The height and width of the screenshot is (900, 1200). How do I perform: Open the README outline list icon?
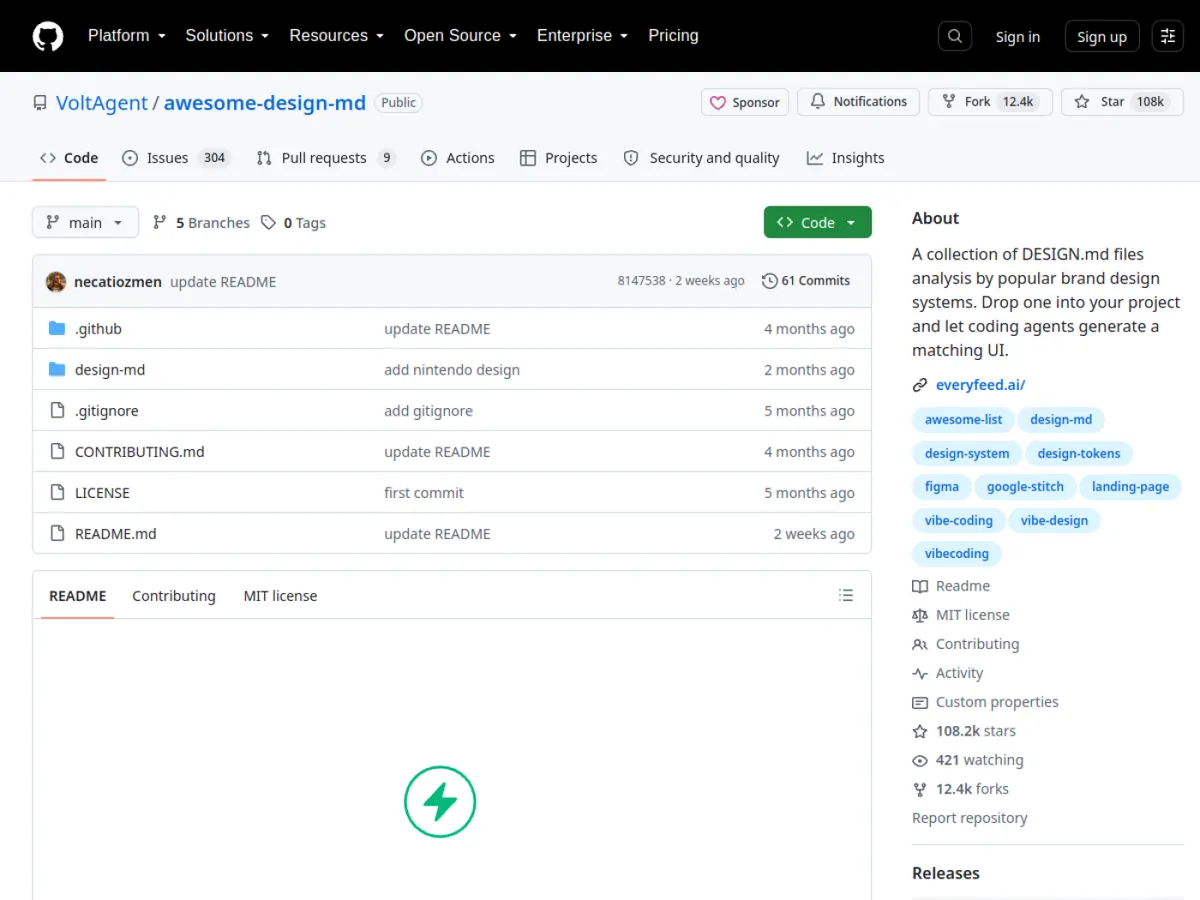[846, 596]
